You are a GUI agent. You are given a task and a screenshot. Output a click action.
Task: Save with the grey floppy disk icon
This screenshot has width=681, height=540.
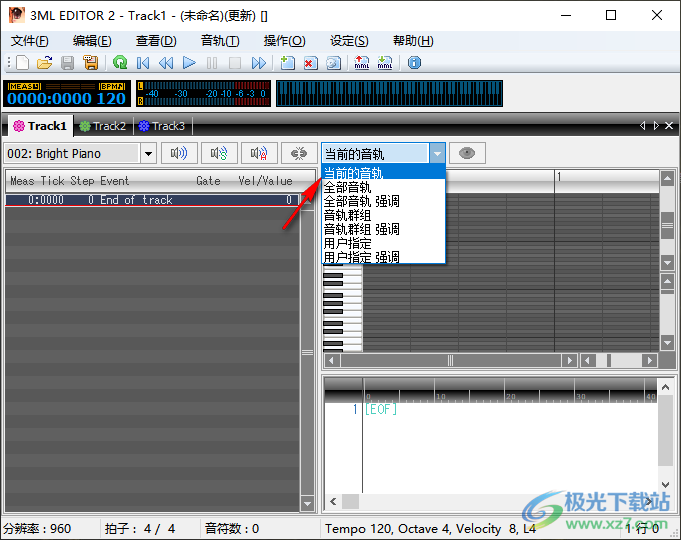coord(67,63)
